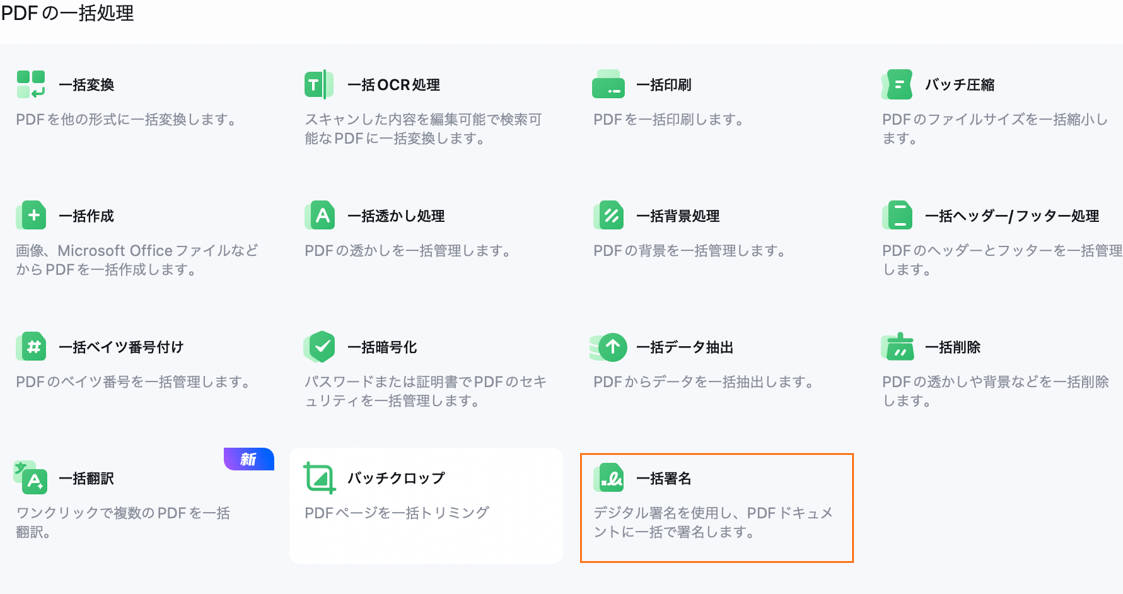Viewport: 1123px width, 594px height.
Task: Click the 一括変換 batch convert icon
Action: (x=31, y=85)
